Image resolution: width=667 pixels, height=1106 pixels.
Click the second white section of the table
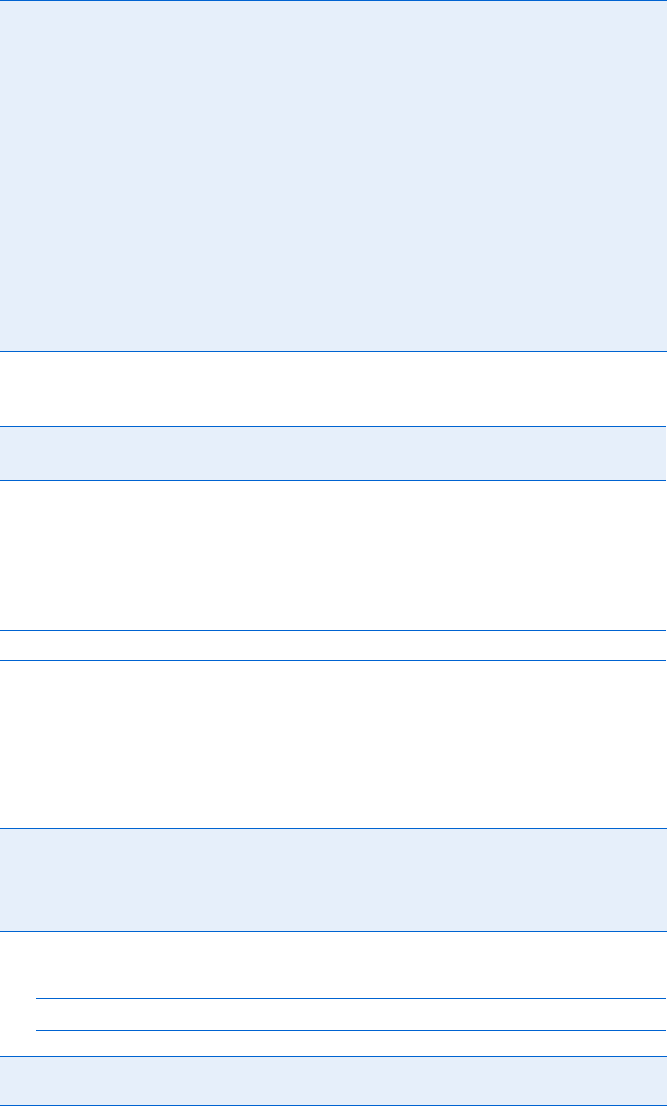(333, 555)
